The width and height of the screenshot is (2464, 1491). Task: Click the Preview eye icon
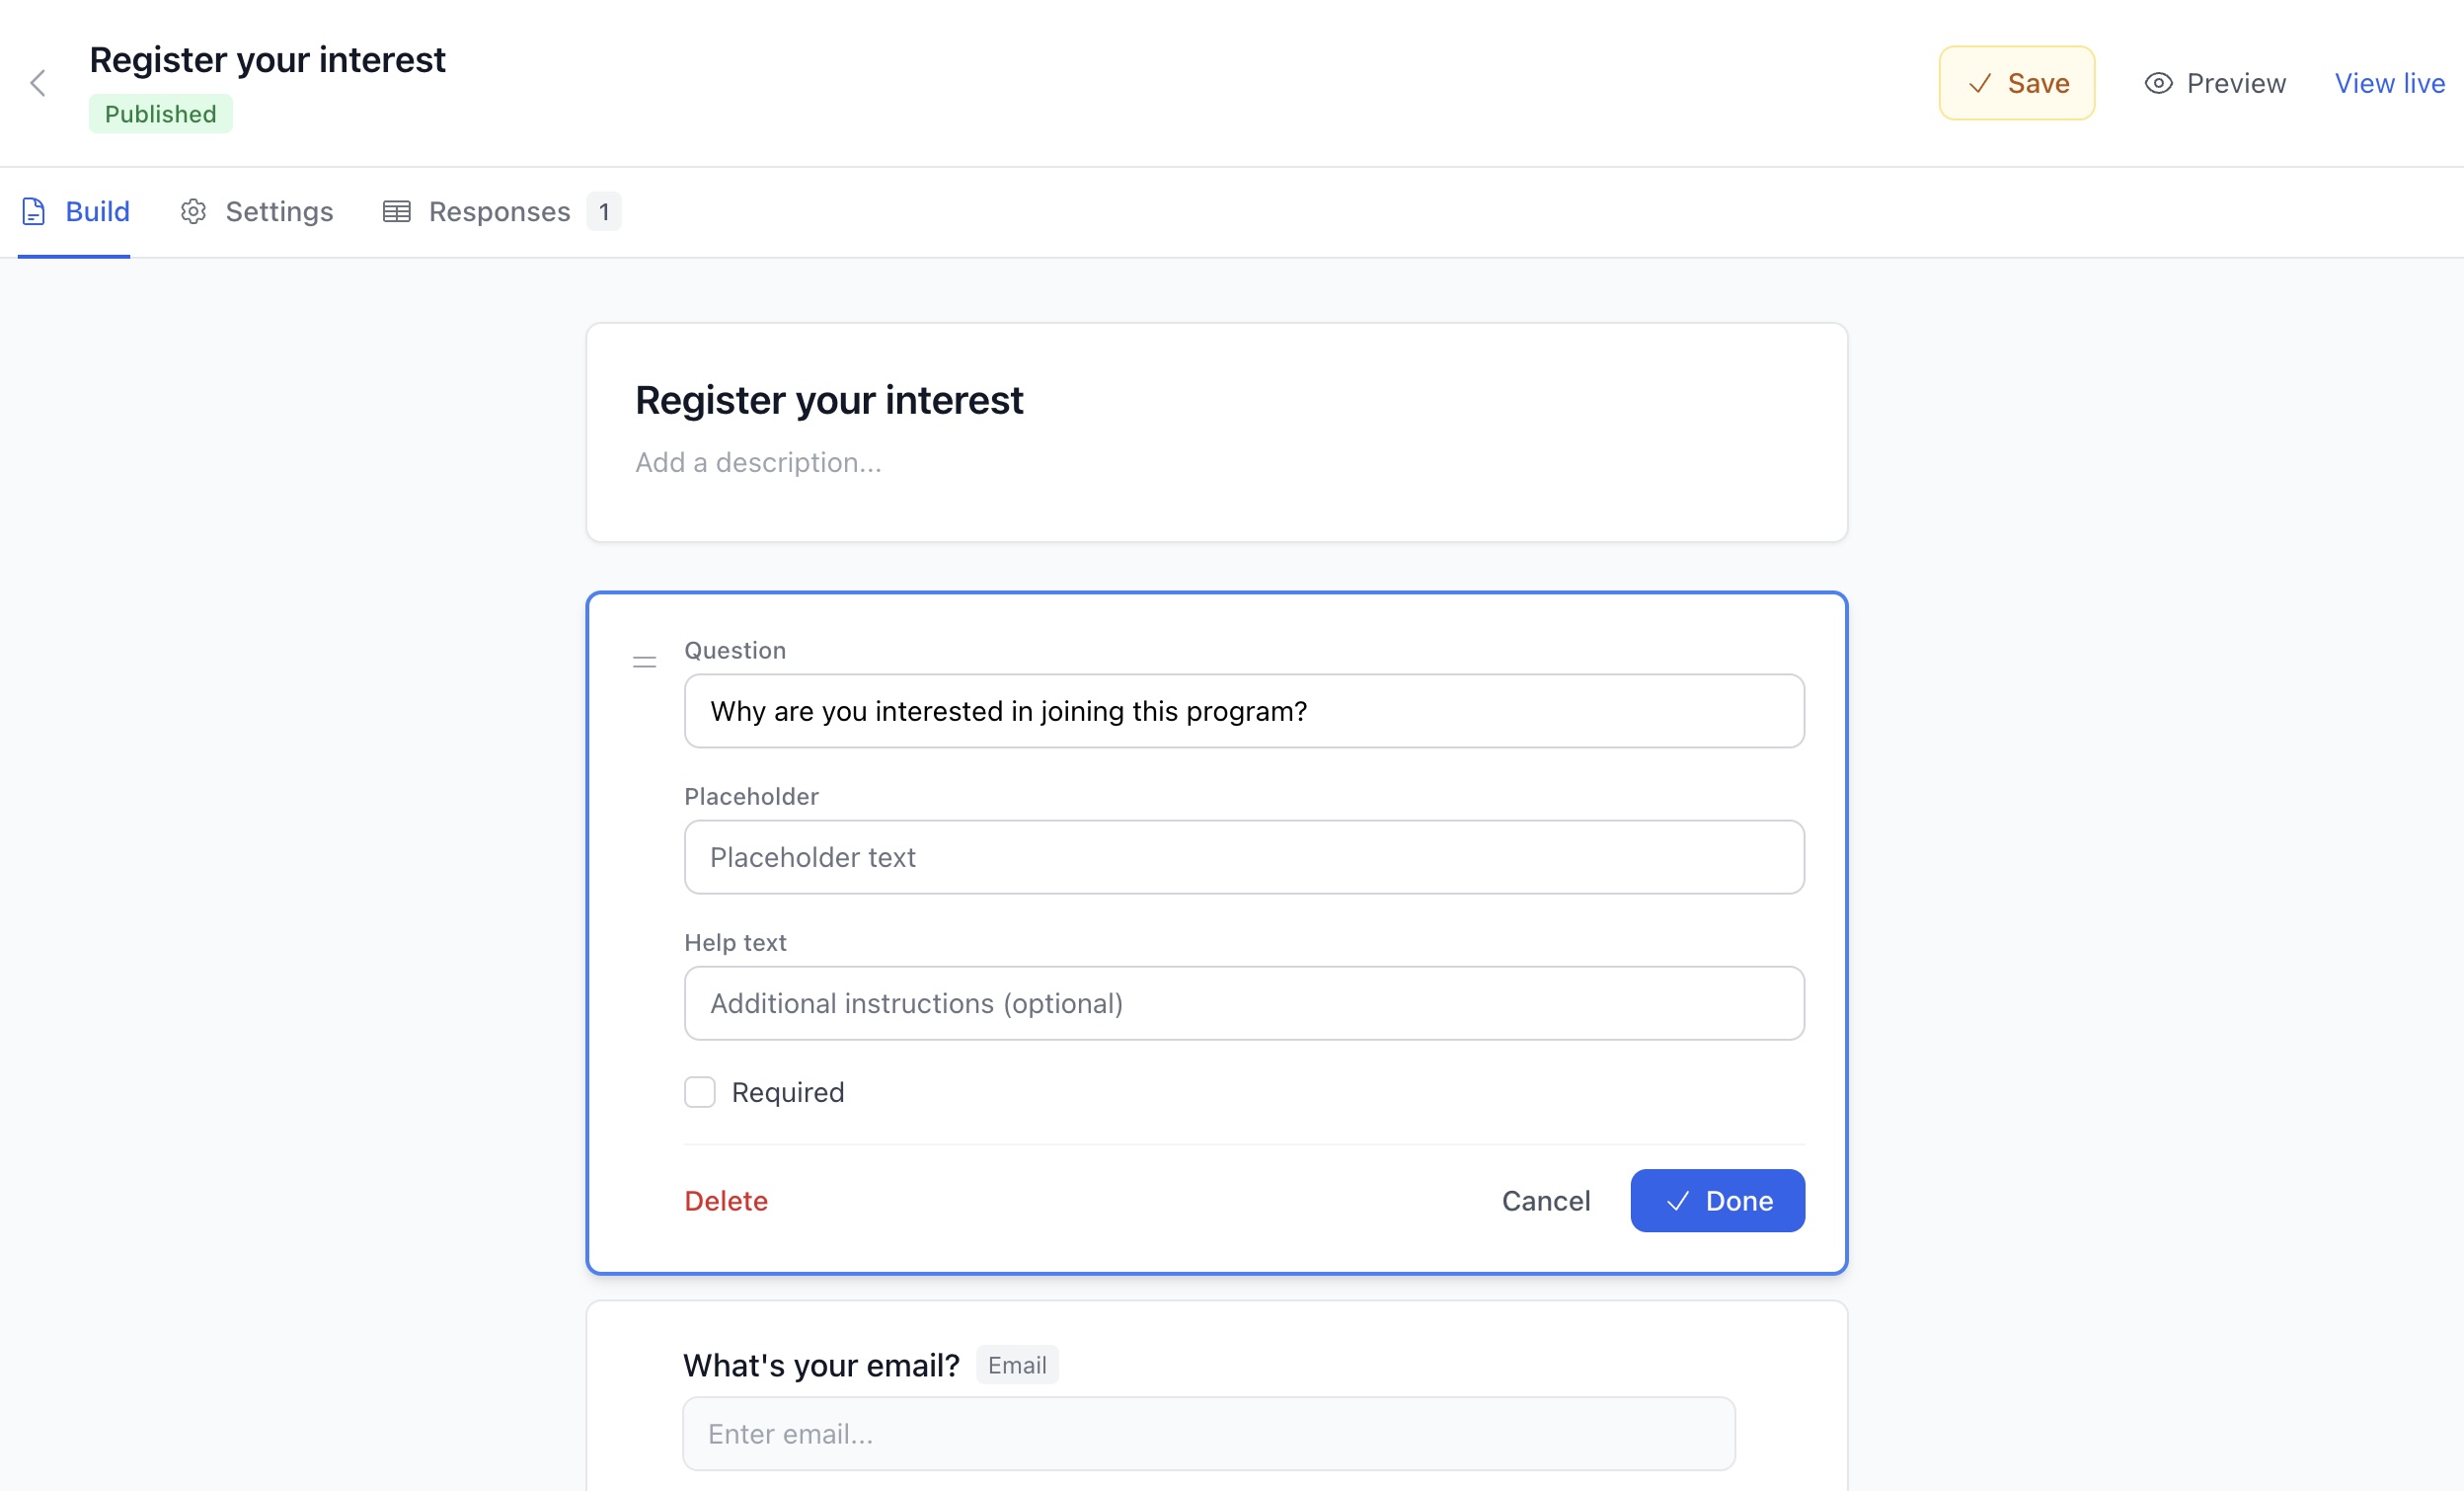(2157, 83)
